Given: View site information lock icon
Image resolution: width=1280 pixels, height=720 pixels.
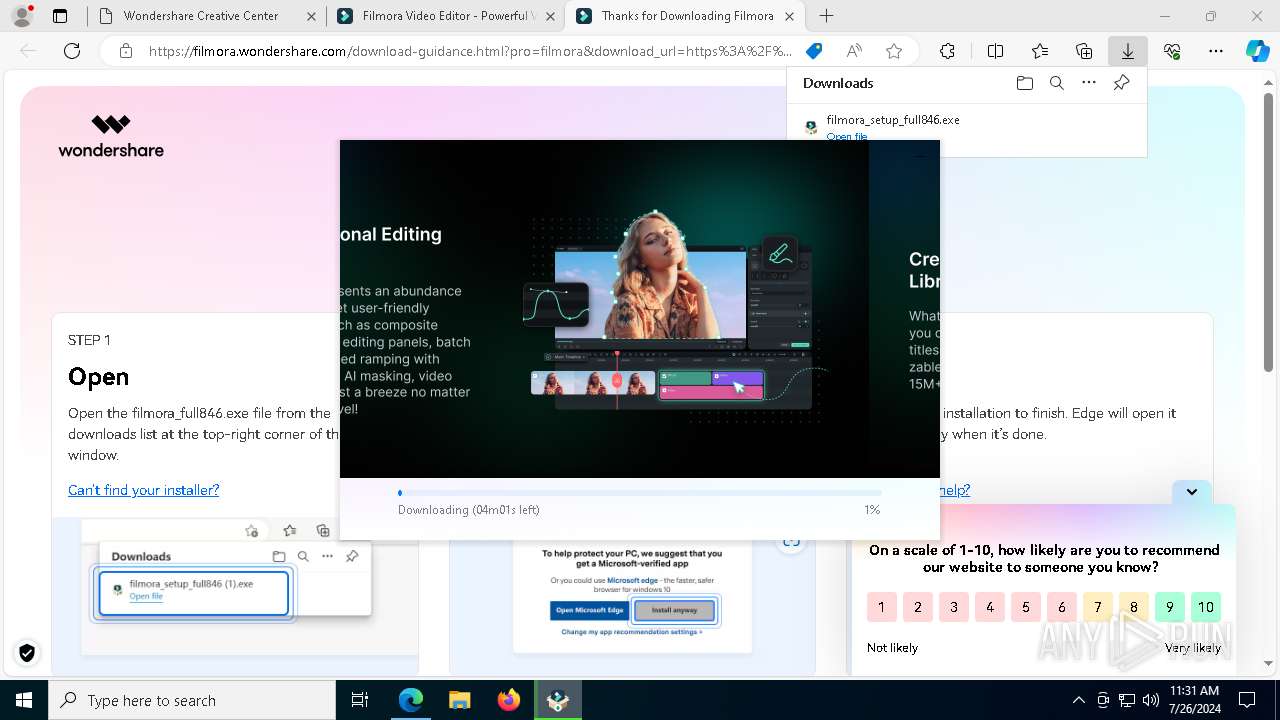Looking at the screenshot, I should (x=125, y=51).
